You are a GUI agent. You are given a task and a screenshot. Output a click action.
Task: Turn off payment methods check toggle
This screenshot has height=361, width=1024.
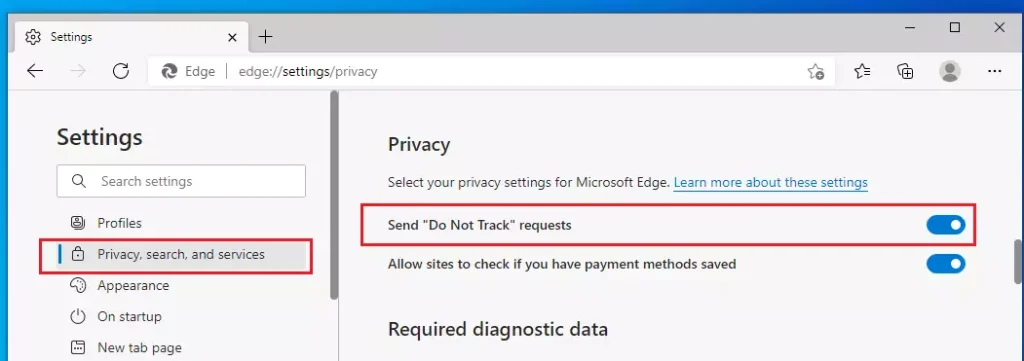946,264
